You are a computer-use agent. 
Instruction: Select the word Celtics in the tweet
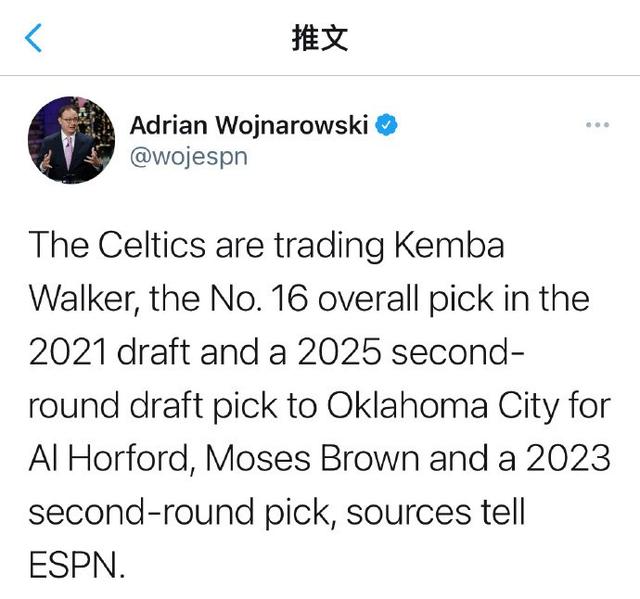[152, 245]
